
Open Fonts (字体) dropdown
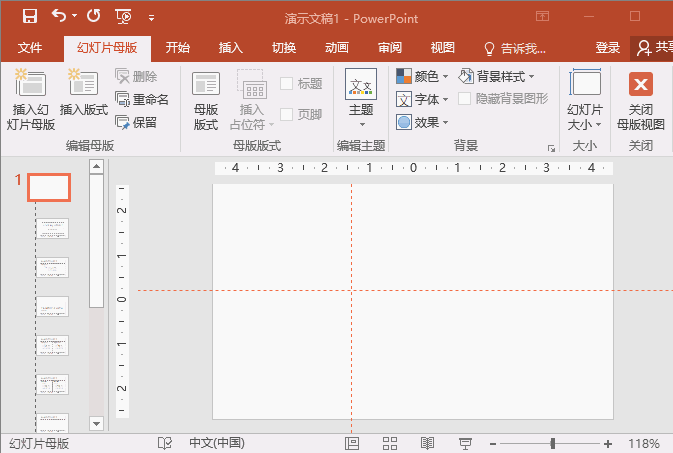click(421, 99)
